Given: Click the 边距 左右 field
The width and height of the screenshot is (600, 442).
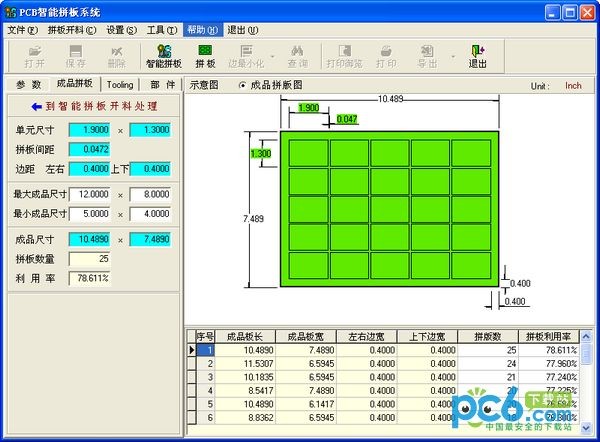Looking at the screenshot, I should (89, 169).
